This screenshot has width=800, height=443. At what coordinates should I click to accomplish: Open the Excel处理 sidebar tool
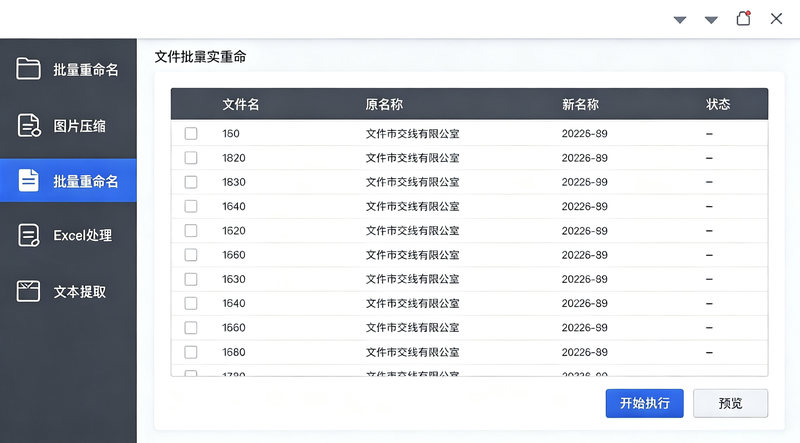[x=68, y=235]
